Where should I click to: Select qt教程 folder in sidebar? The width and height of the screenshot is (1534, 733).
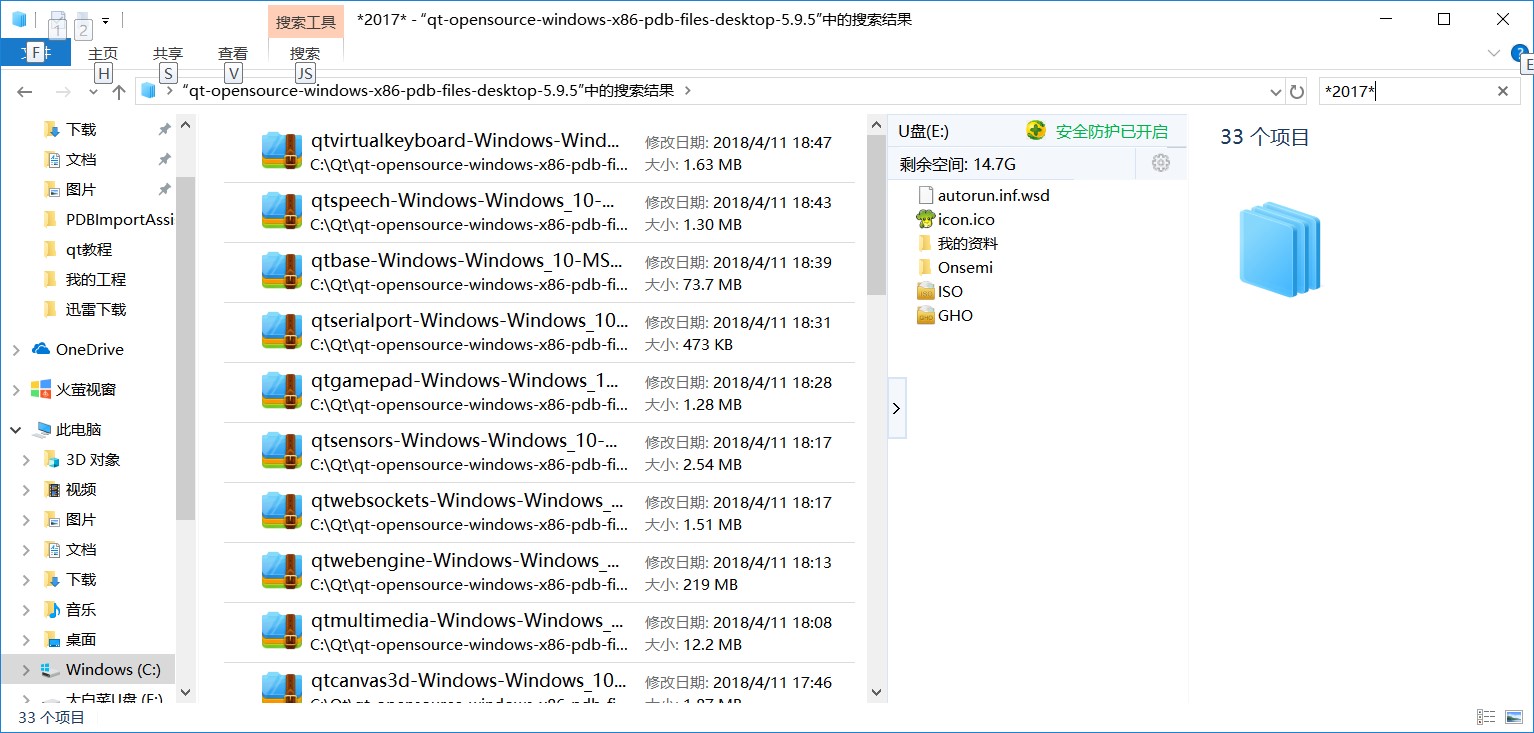click(x=89, y=250)
